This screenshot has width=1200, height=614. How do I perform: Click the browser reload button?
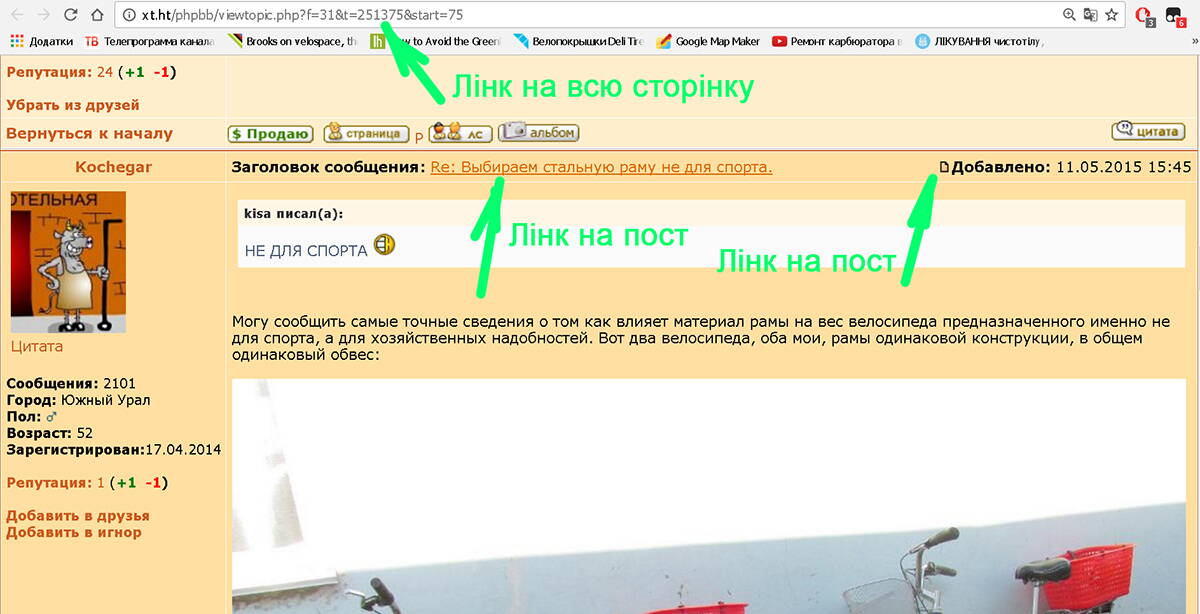pyautogui.click(x=70, y=15)
